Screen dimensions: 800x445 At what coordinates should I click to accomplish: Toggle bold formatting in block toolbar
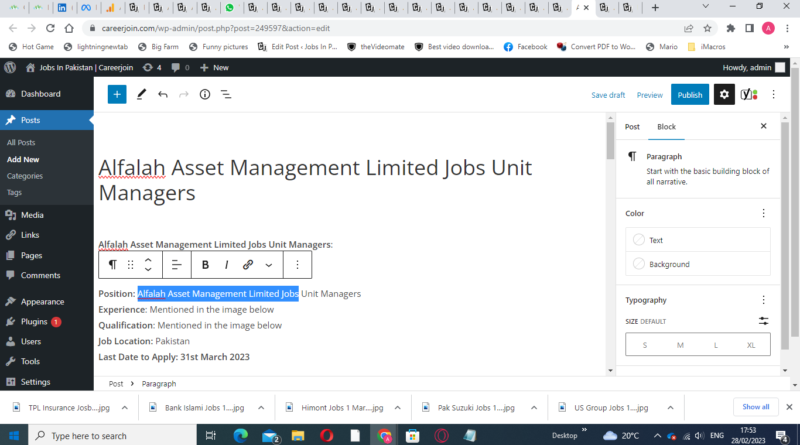205,265
